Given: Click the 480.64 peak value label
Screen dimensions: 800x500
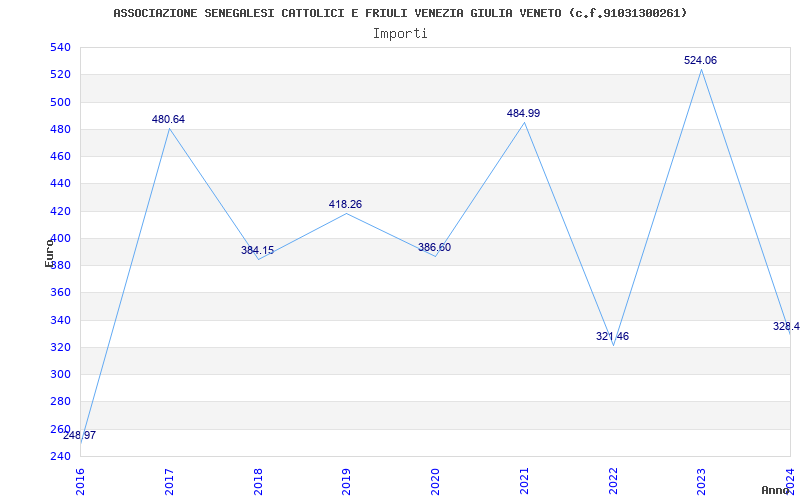Looking at the screenshot, I should (168, 119).
